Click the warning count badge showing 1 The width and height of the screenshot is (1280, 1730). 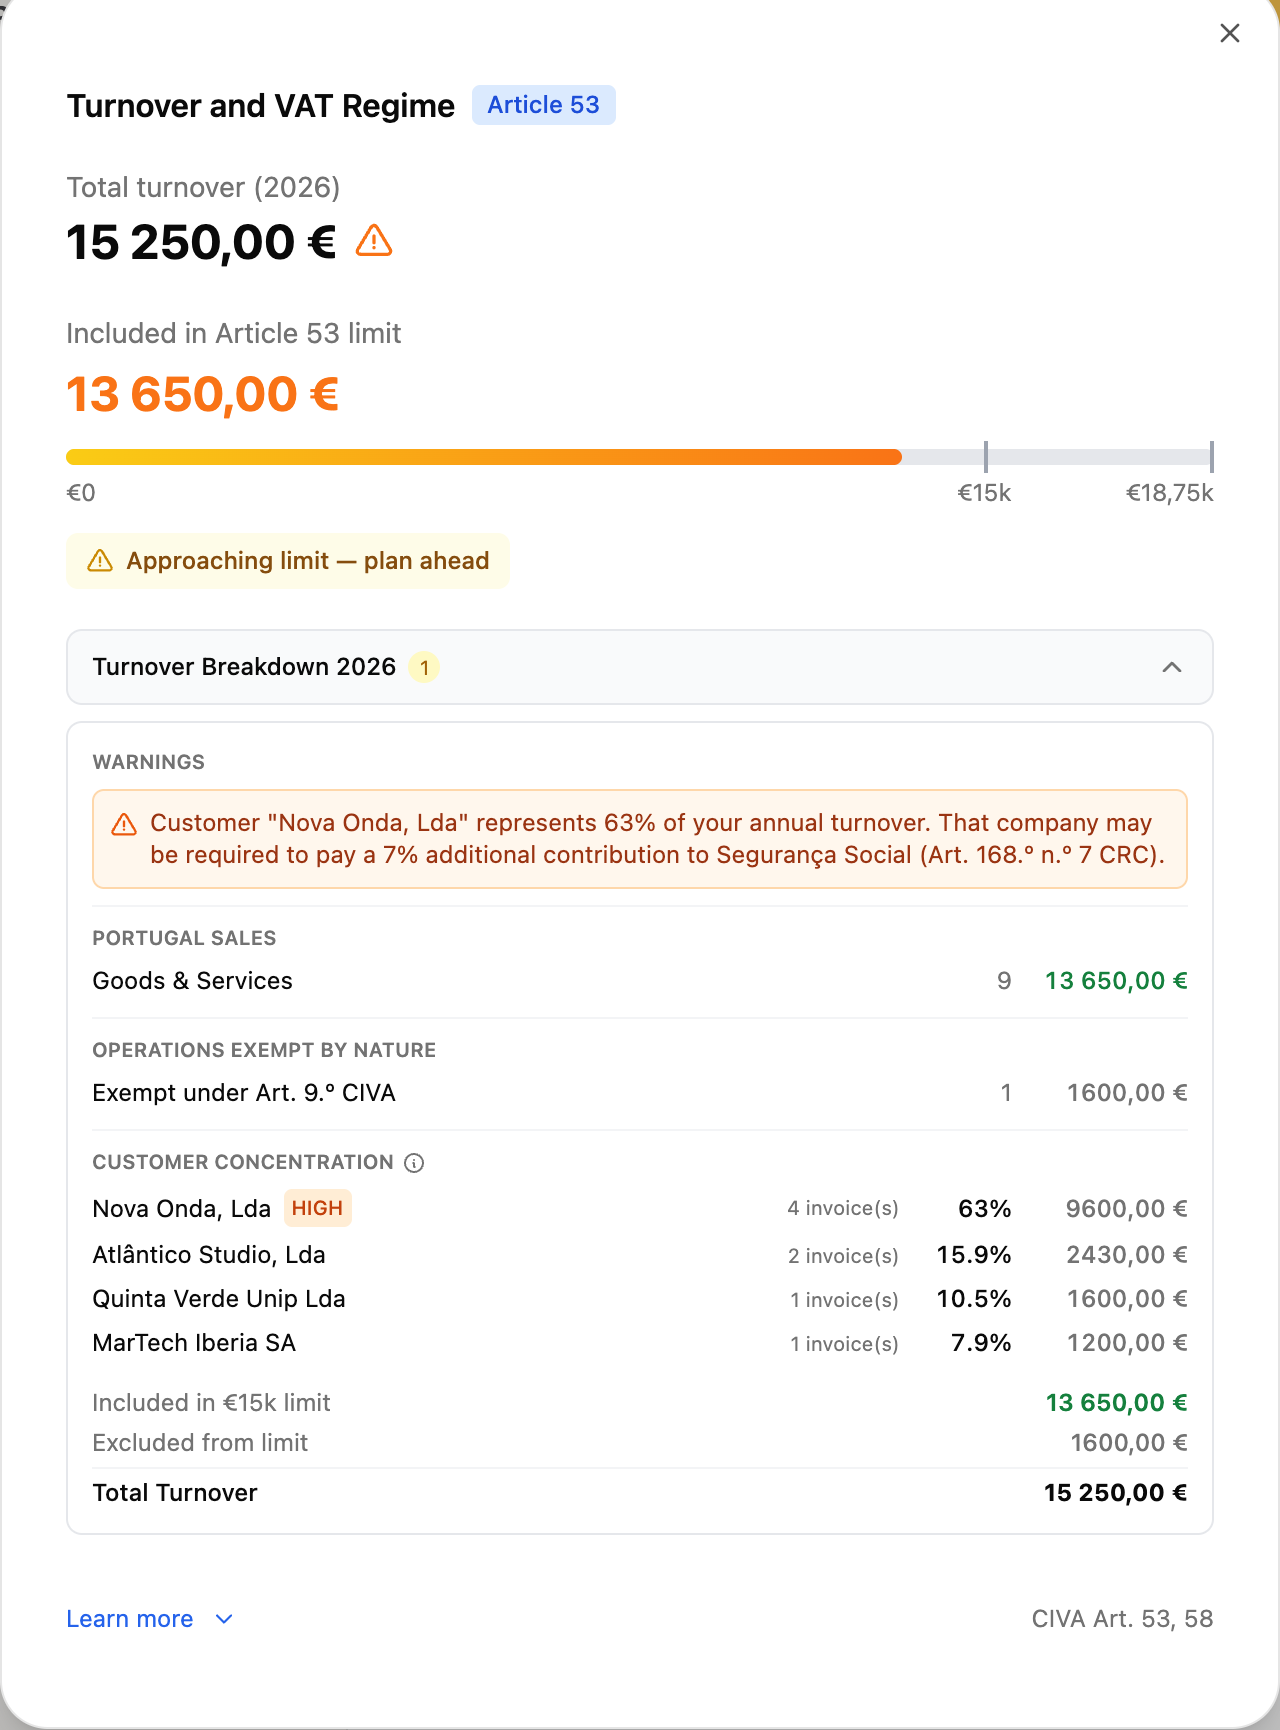tap(424, 667)
